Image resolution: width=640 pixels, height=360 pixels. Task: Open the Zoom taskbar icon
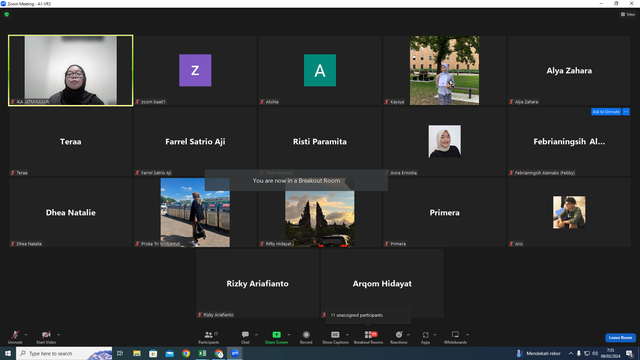(235, 353)
